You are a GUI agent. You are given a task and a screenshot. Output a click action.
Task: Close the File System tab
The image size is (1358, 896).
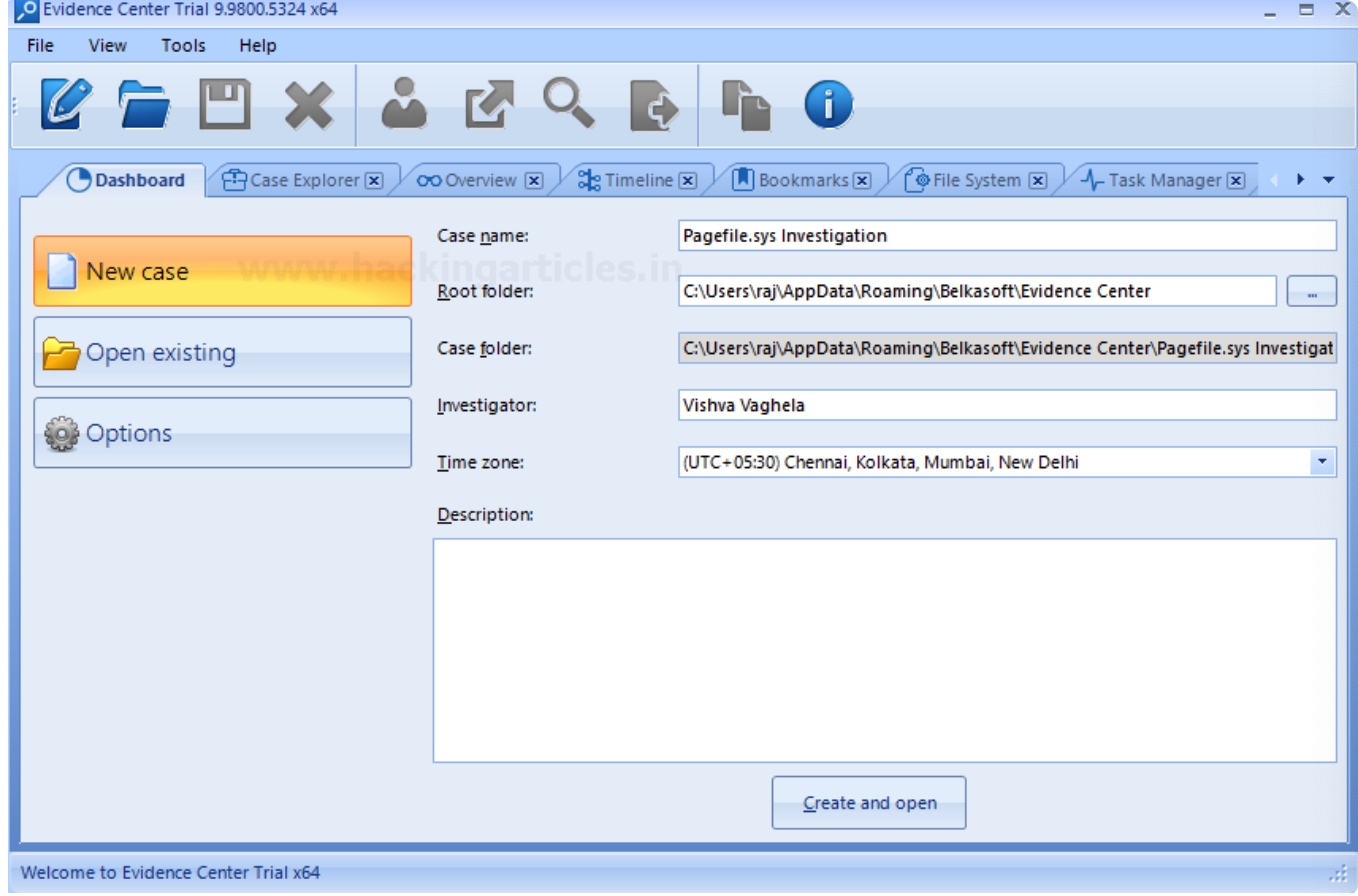(1038, 181)
